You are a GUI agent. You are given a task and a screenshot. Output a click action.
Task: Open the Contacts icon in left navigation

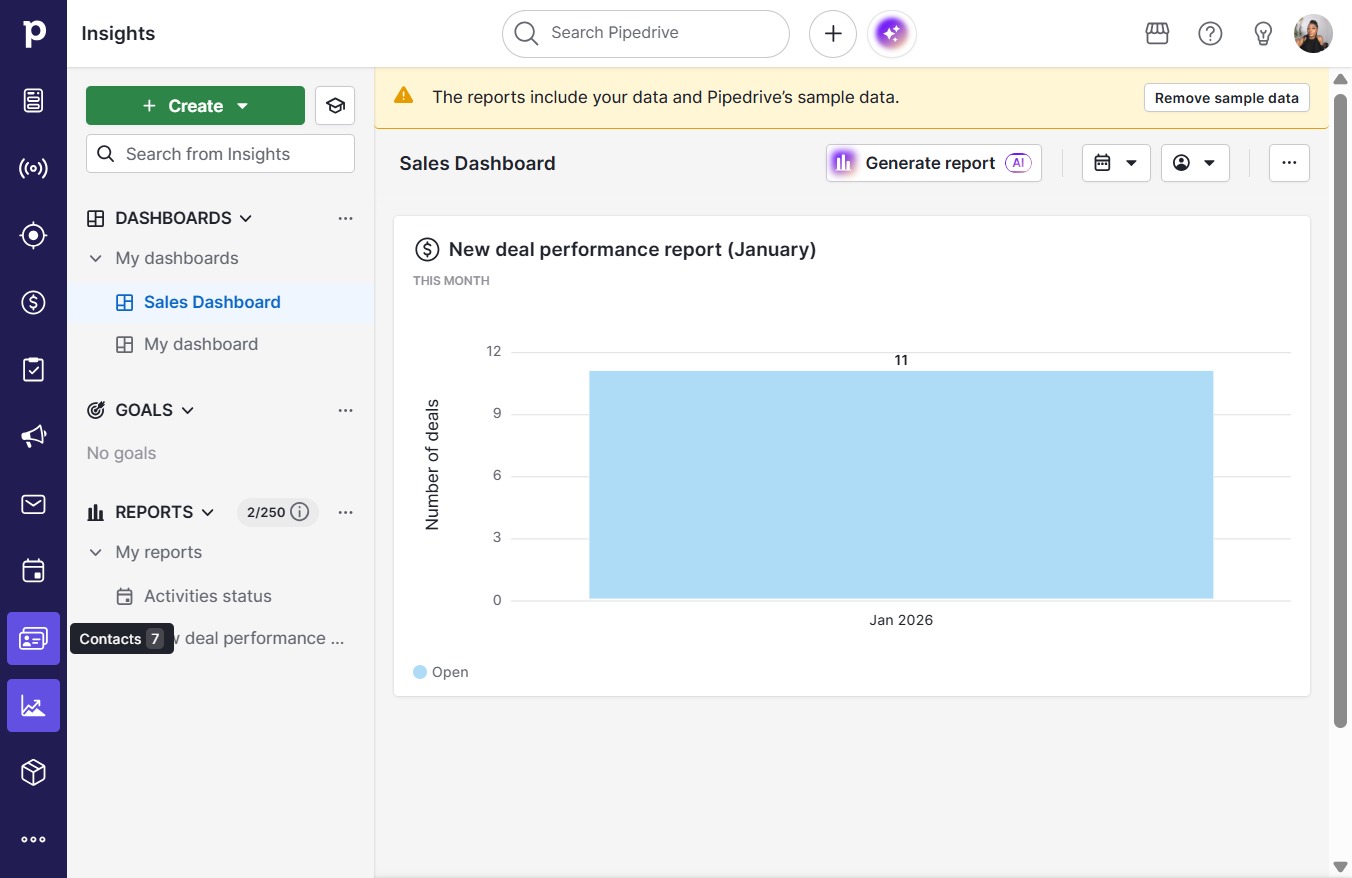tap(34, 638)
